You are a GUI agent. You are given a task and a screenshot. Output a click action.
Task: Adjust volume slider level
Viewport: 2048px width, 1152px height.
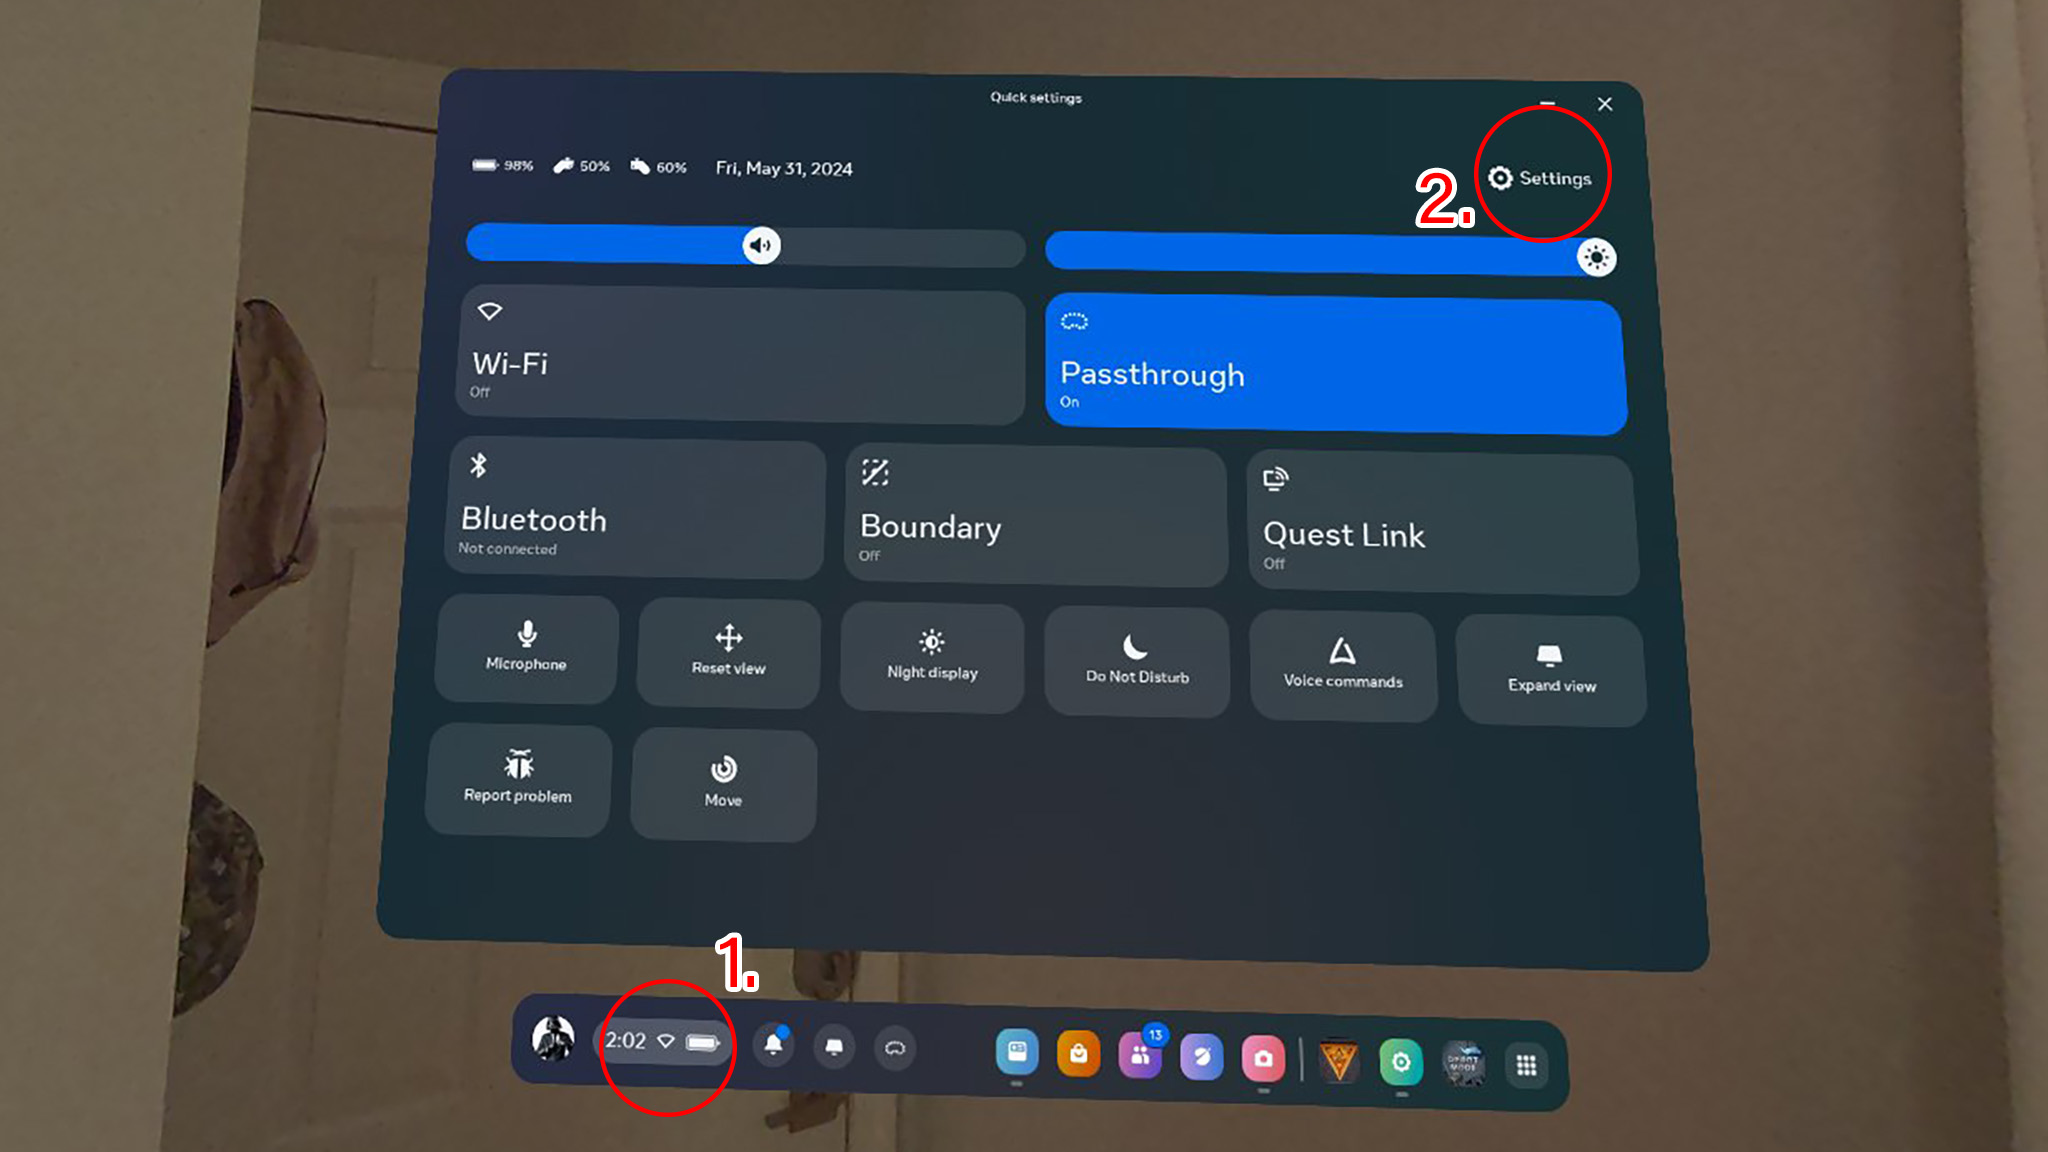[760, 243]
